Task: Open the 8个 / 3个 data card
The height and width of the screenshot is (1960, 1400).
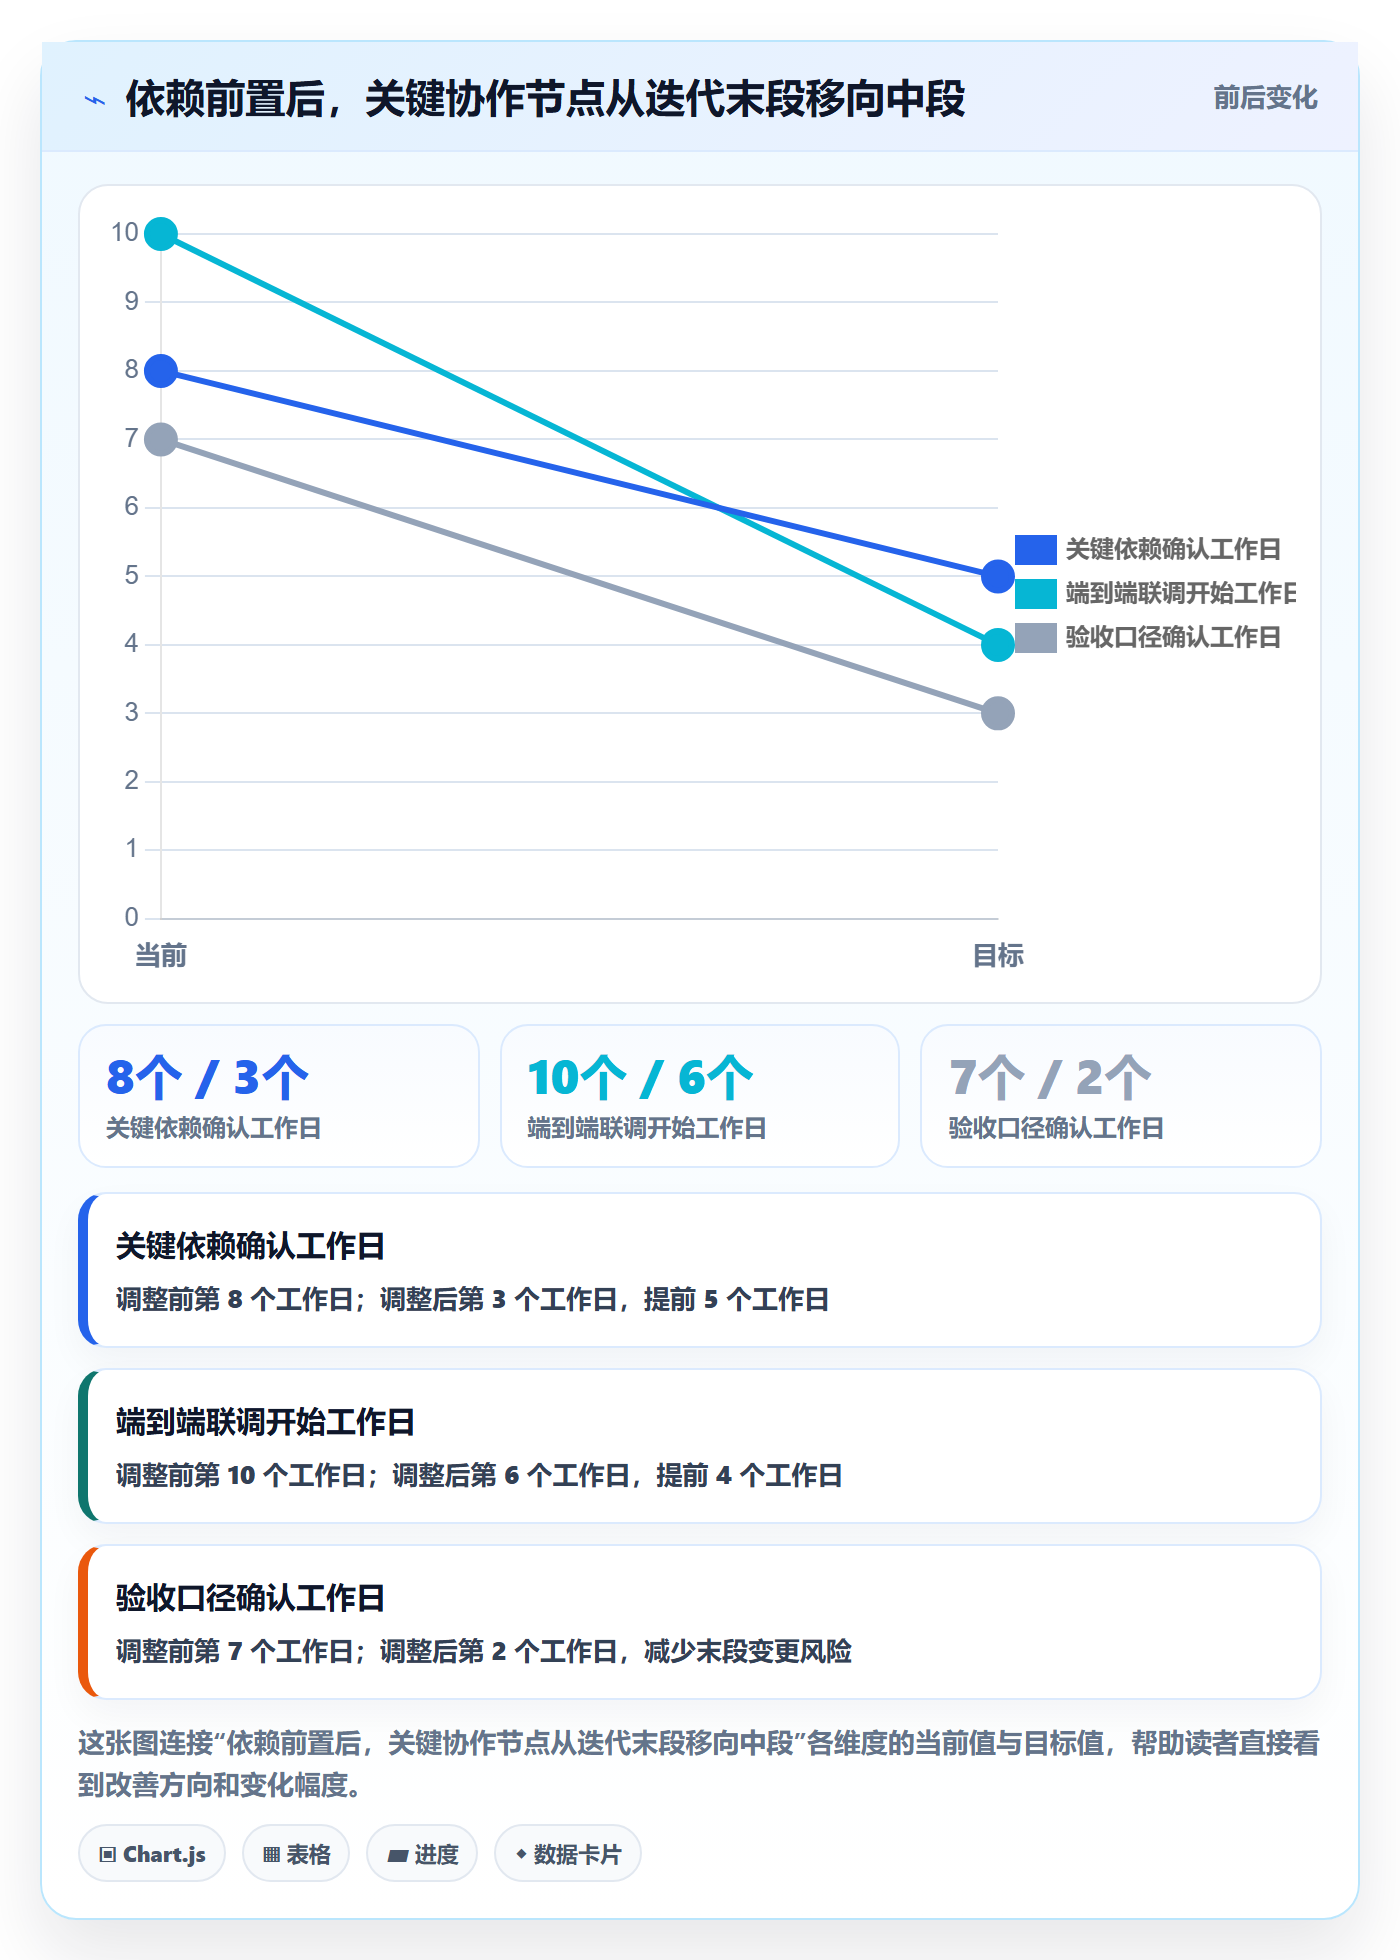Action: (279, 1096)
